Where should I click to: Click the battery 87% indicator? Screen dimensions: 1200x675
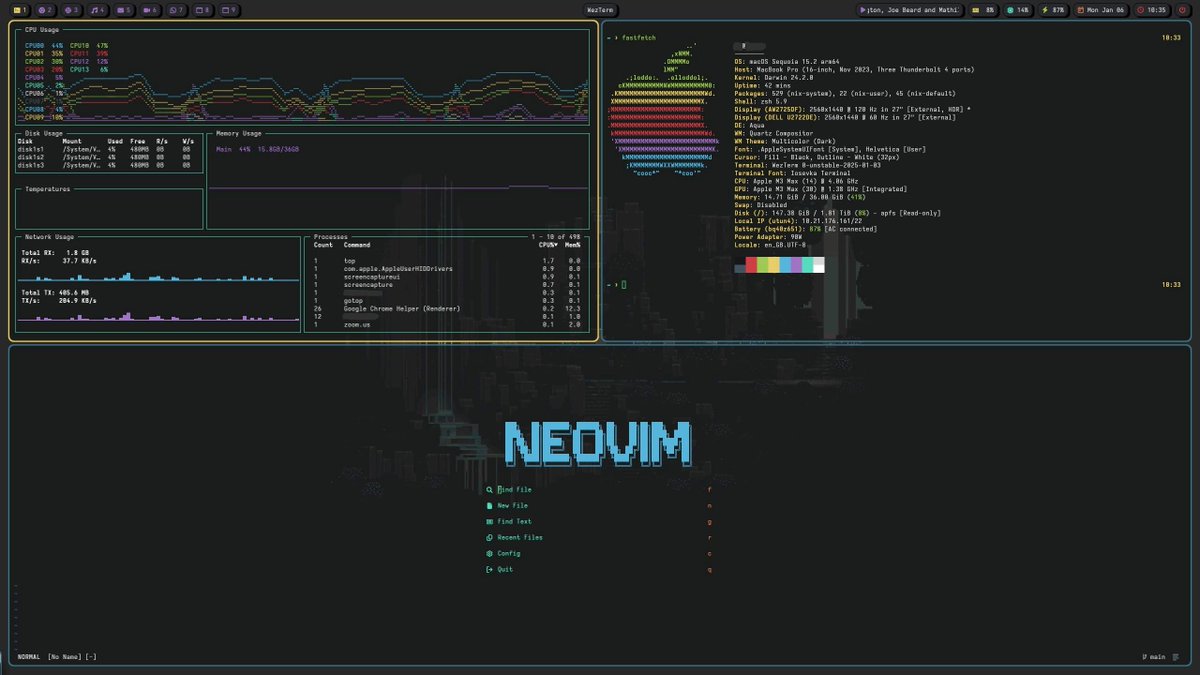click(1053, 10)
